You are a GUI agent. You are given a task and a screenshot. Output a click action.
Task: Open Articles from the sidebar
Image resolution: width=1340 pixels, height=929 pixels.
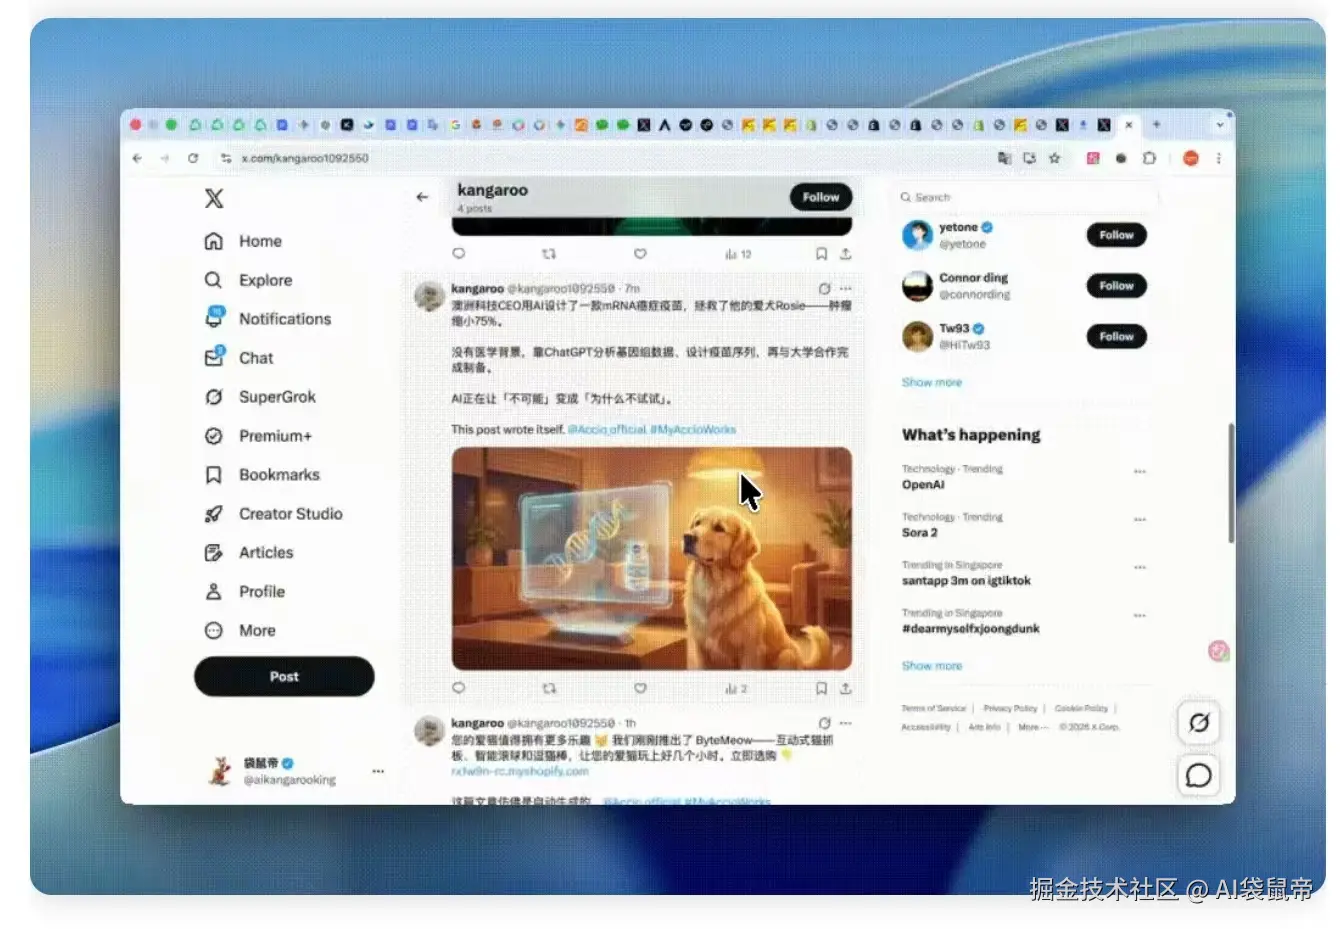click(249, 552)
